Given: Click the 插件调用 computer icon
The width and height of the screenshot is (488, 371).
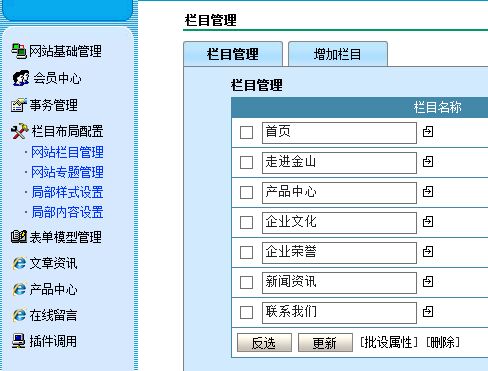Looking at the screenshot, I should pos(19,341).
